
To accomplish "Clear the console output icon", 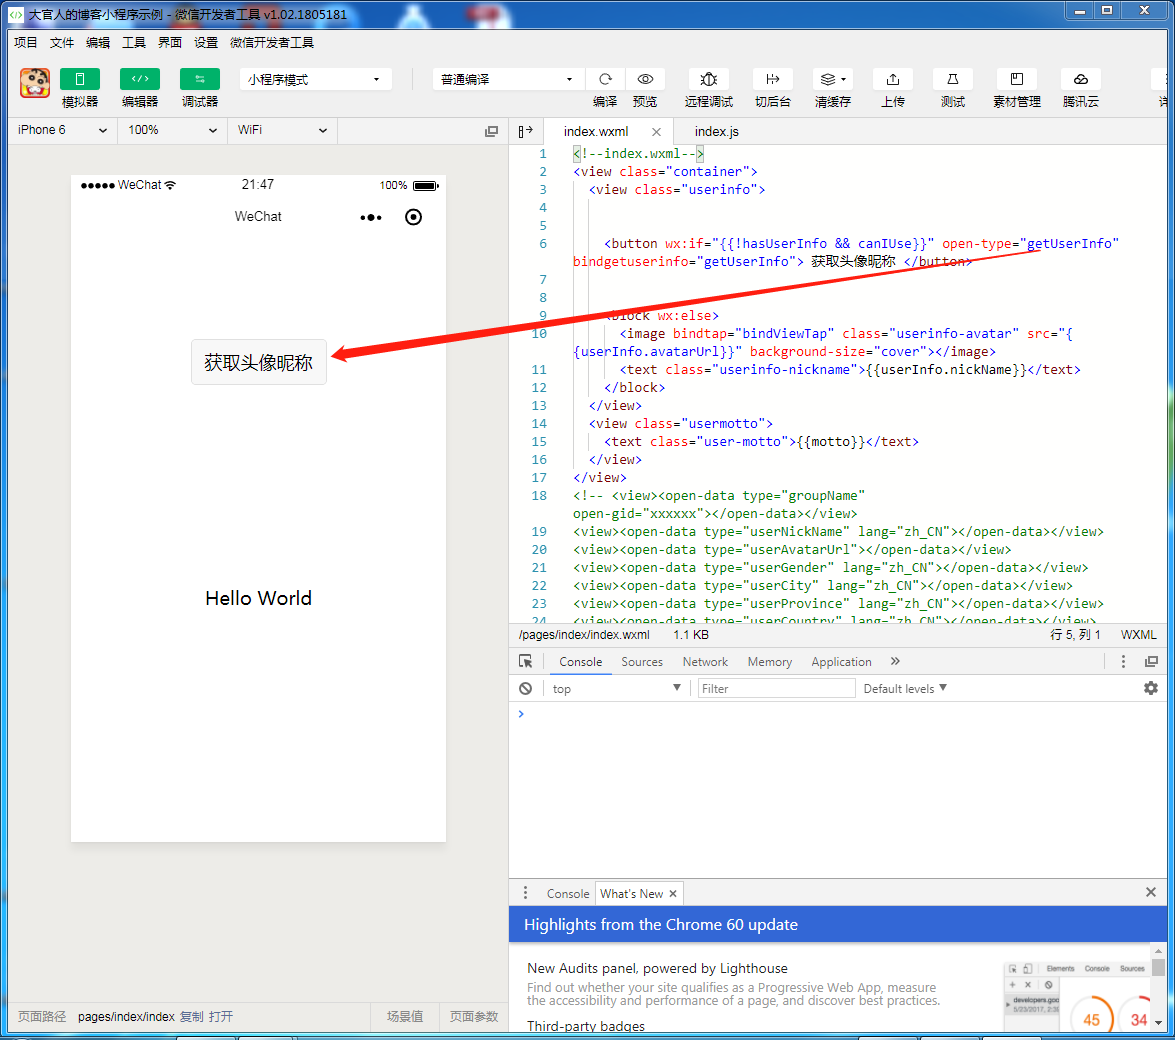I will [x=525, y=689].
